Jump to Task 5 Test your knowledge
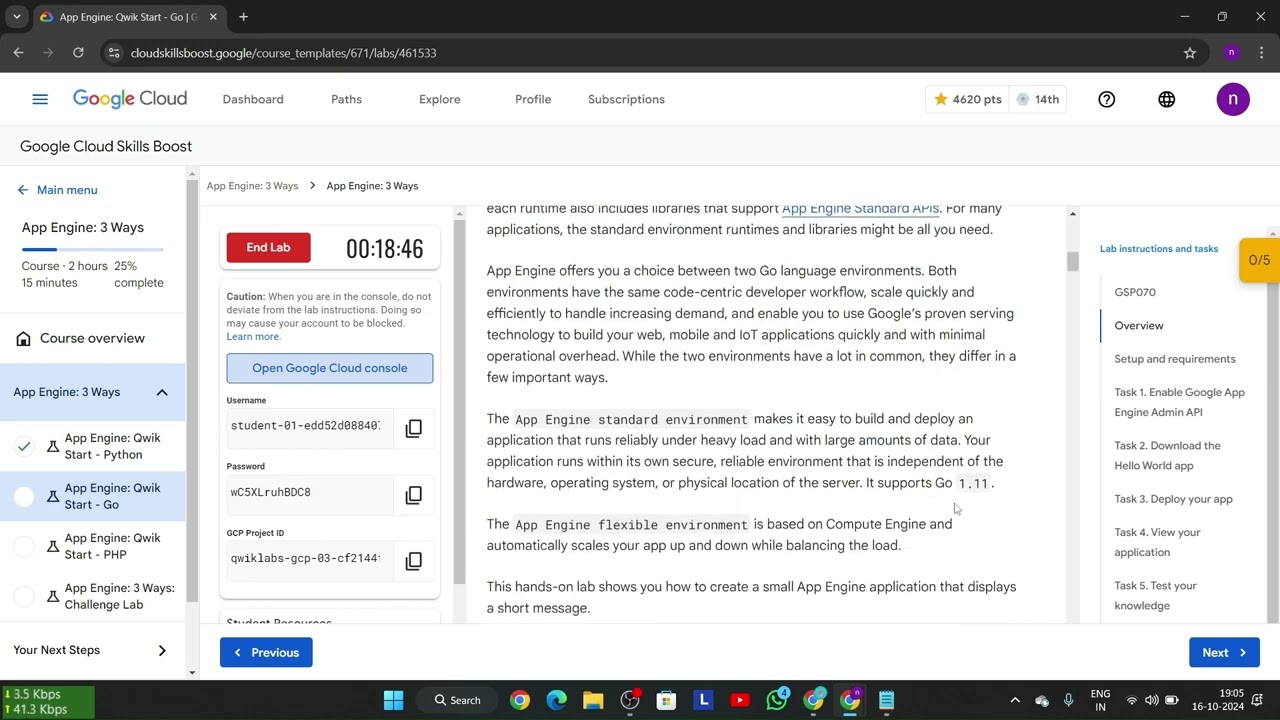Image resolution: width=1280 pixels, height=720 pixels. click(x=1155, y=595)
